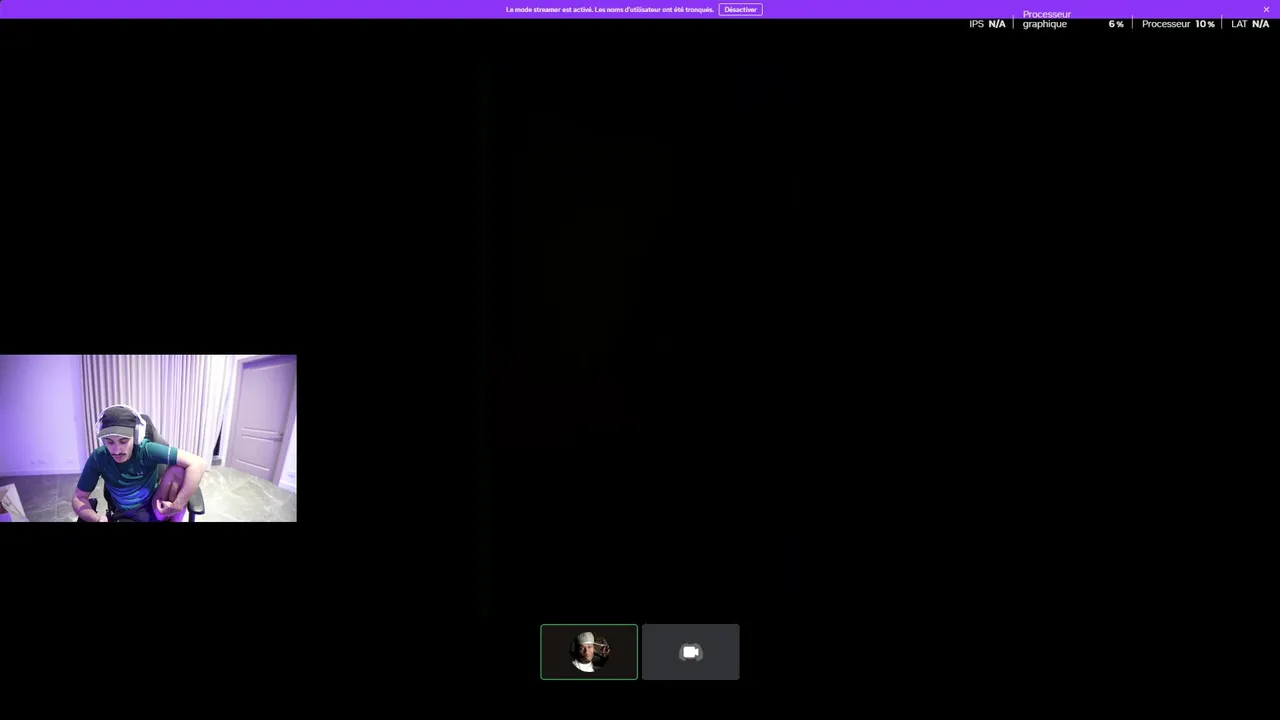The image size is (1280, 720).
Task: Click the 'Le mode streamer est activé' message
Action: 610,9
